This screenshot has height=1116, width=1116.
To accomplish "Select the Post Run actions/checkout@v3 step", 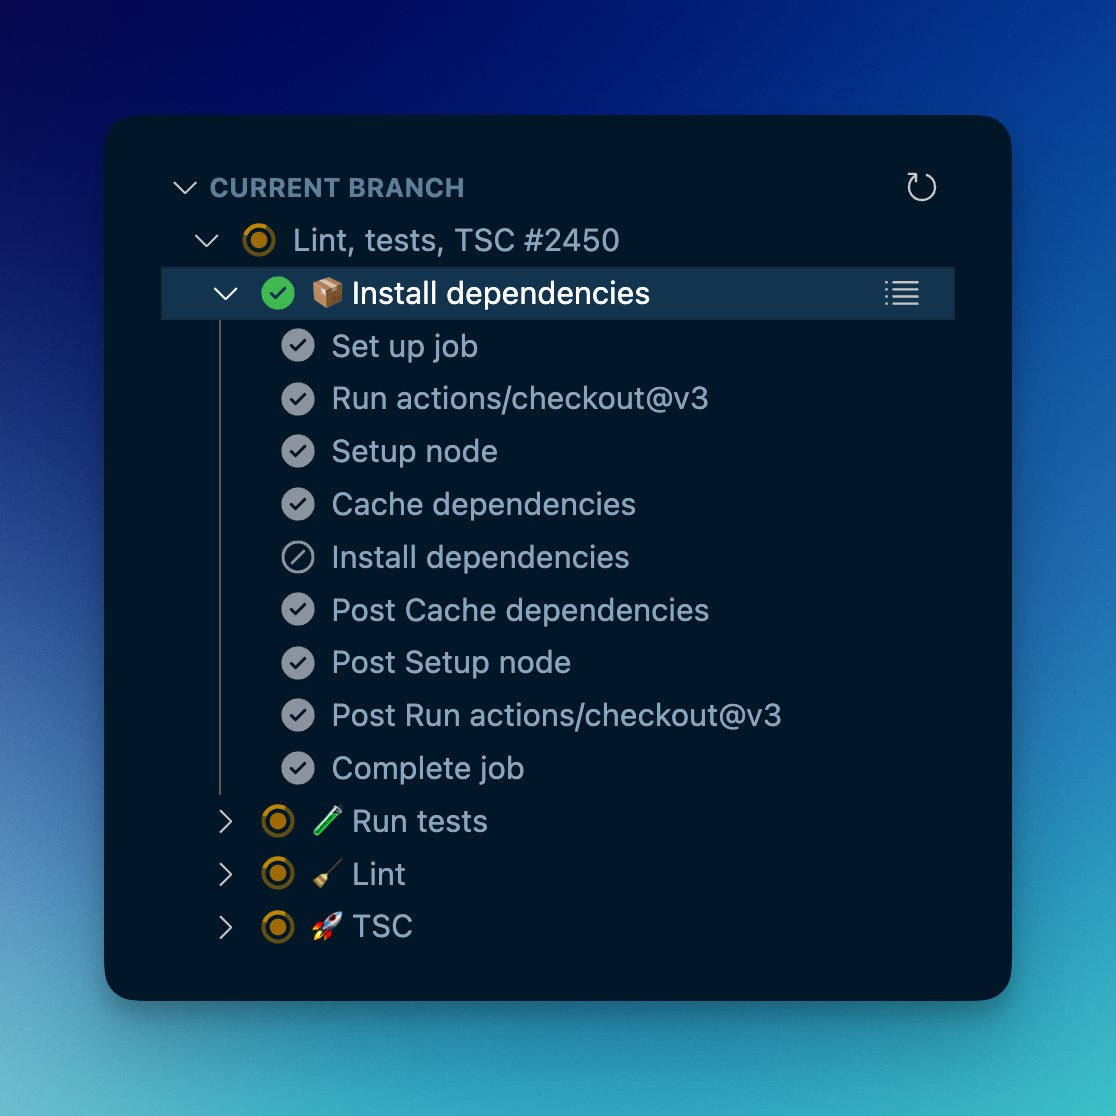I will [557, 715].
